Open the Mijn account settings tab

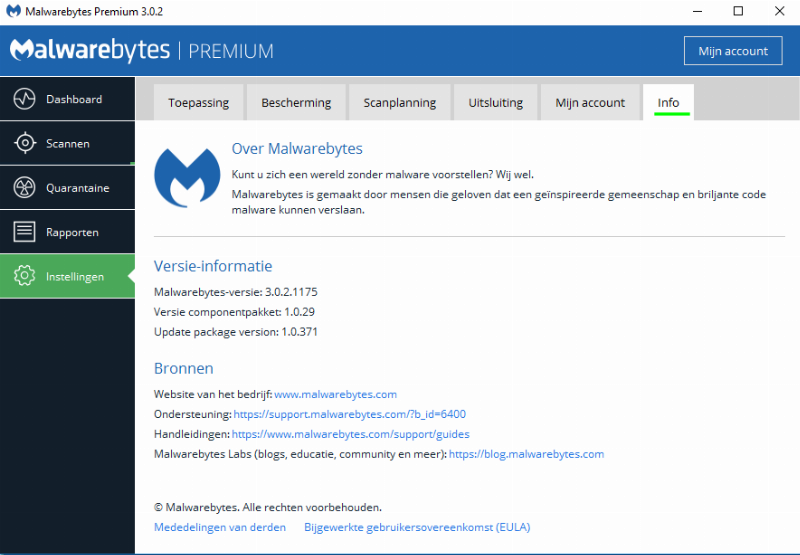point(590,103)
